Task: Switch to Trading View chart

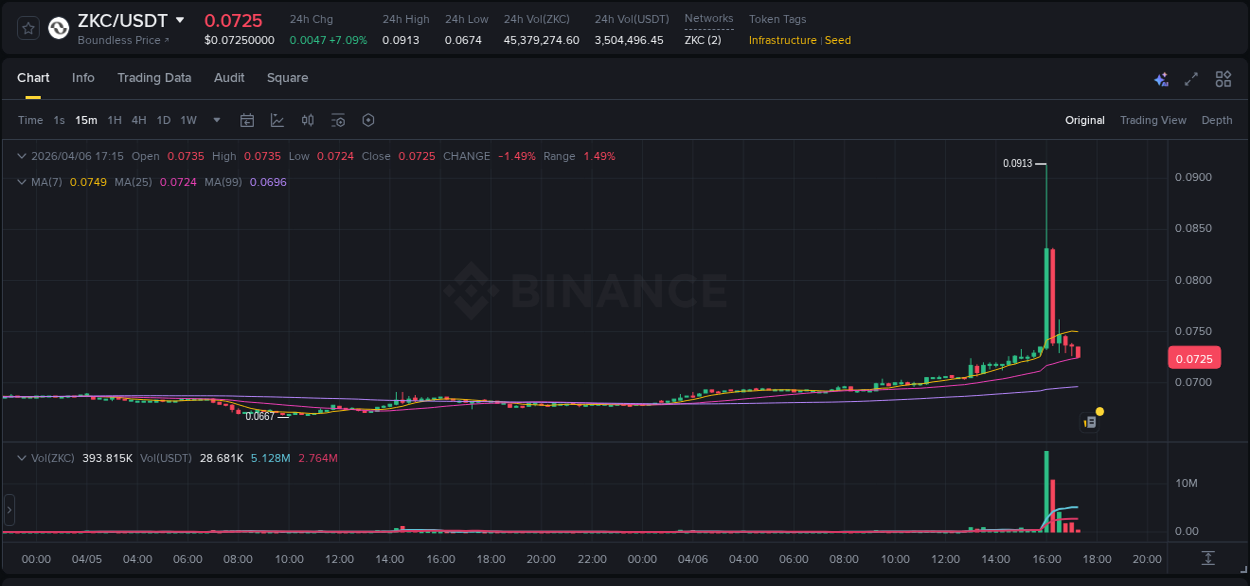Action: tap(1153, 120)
